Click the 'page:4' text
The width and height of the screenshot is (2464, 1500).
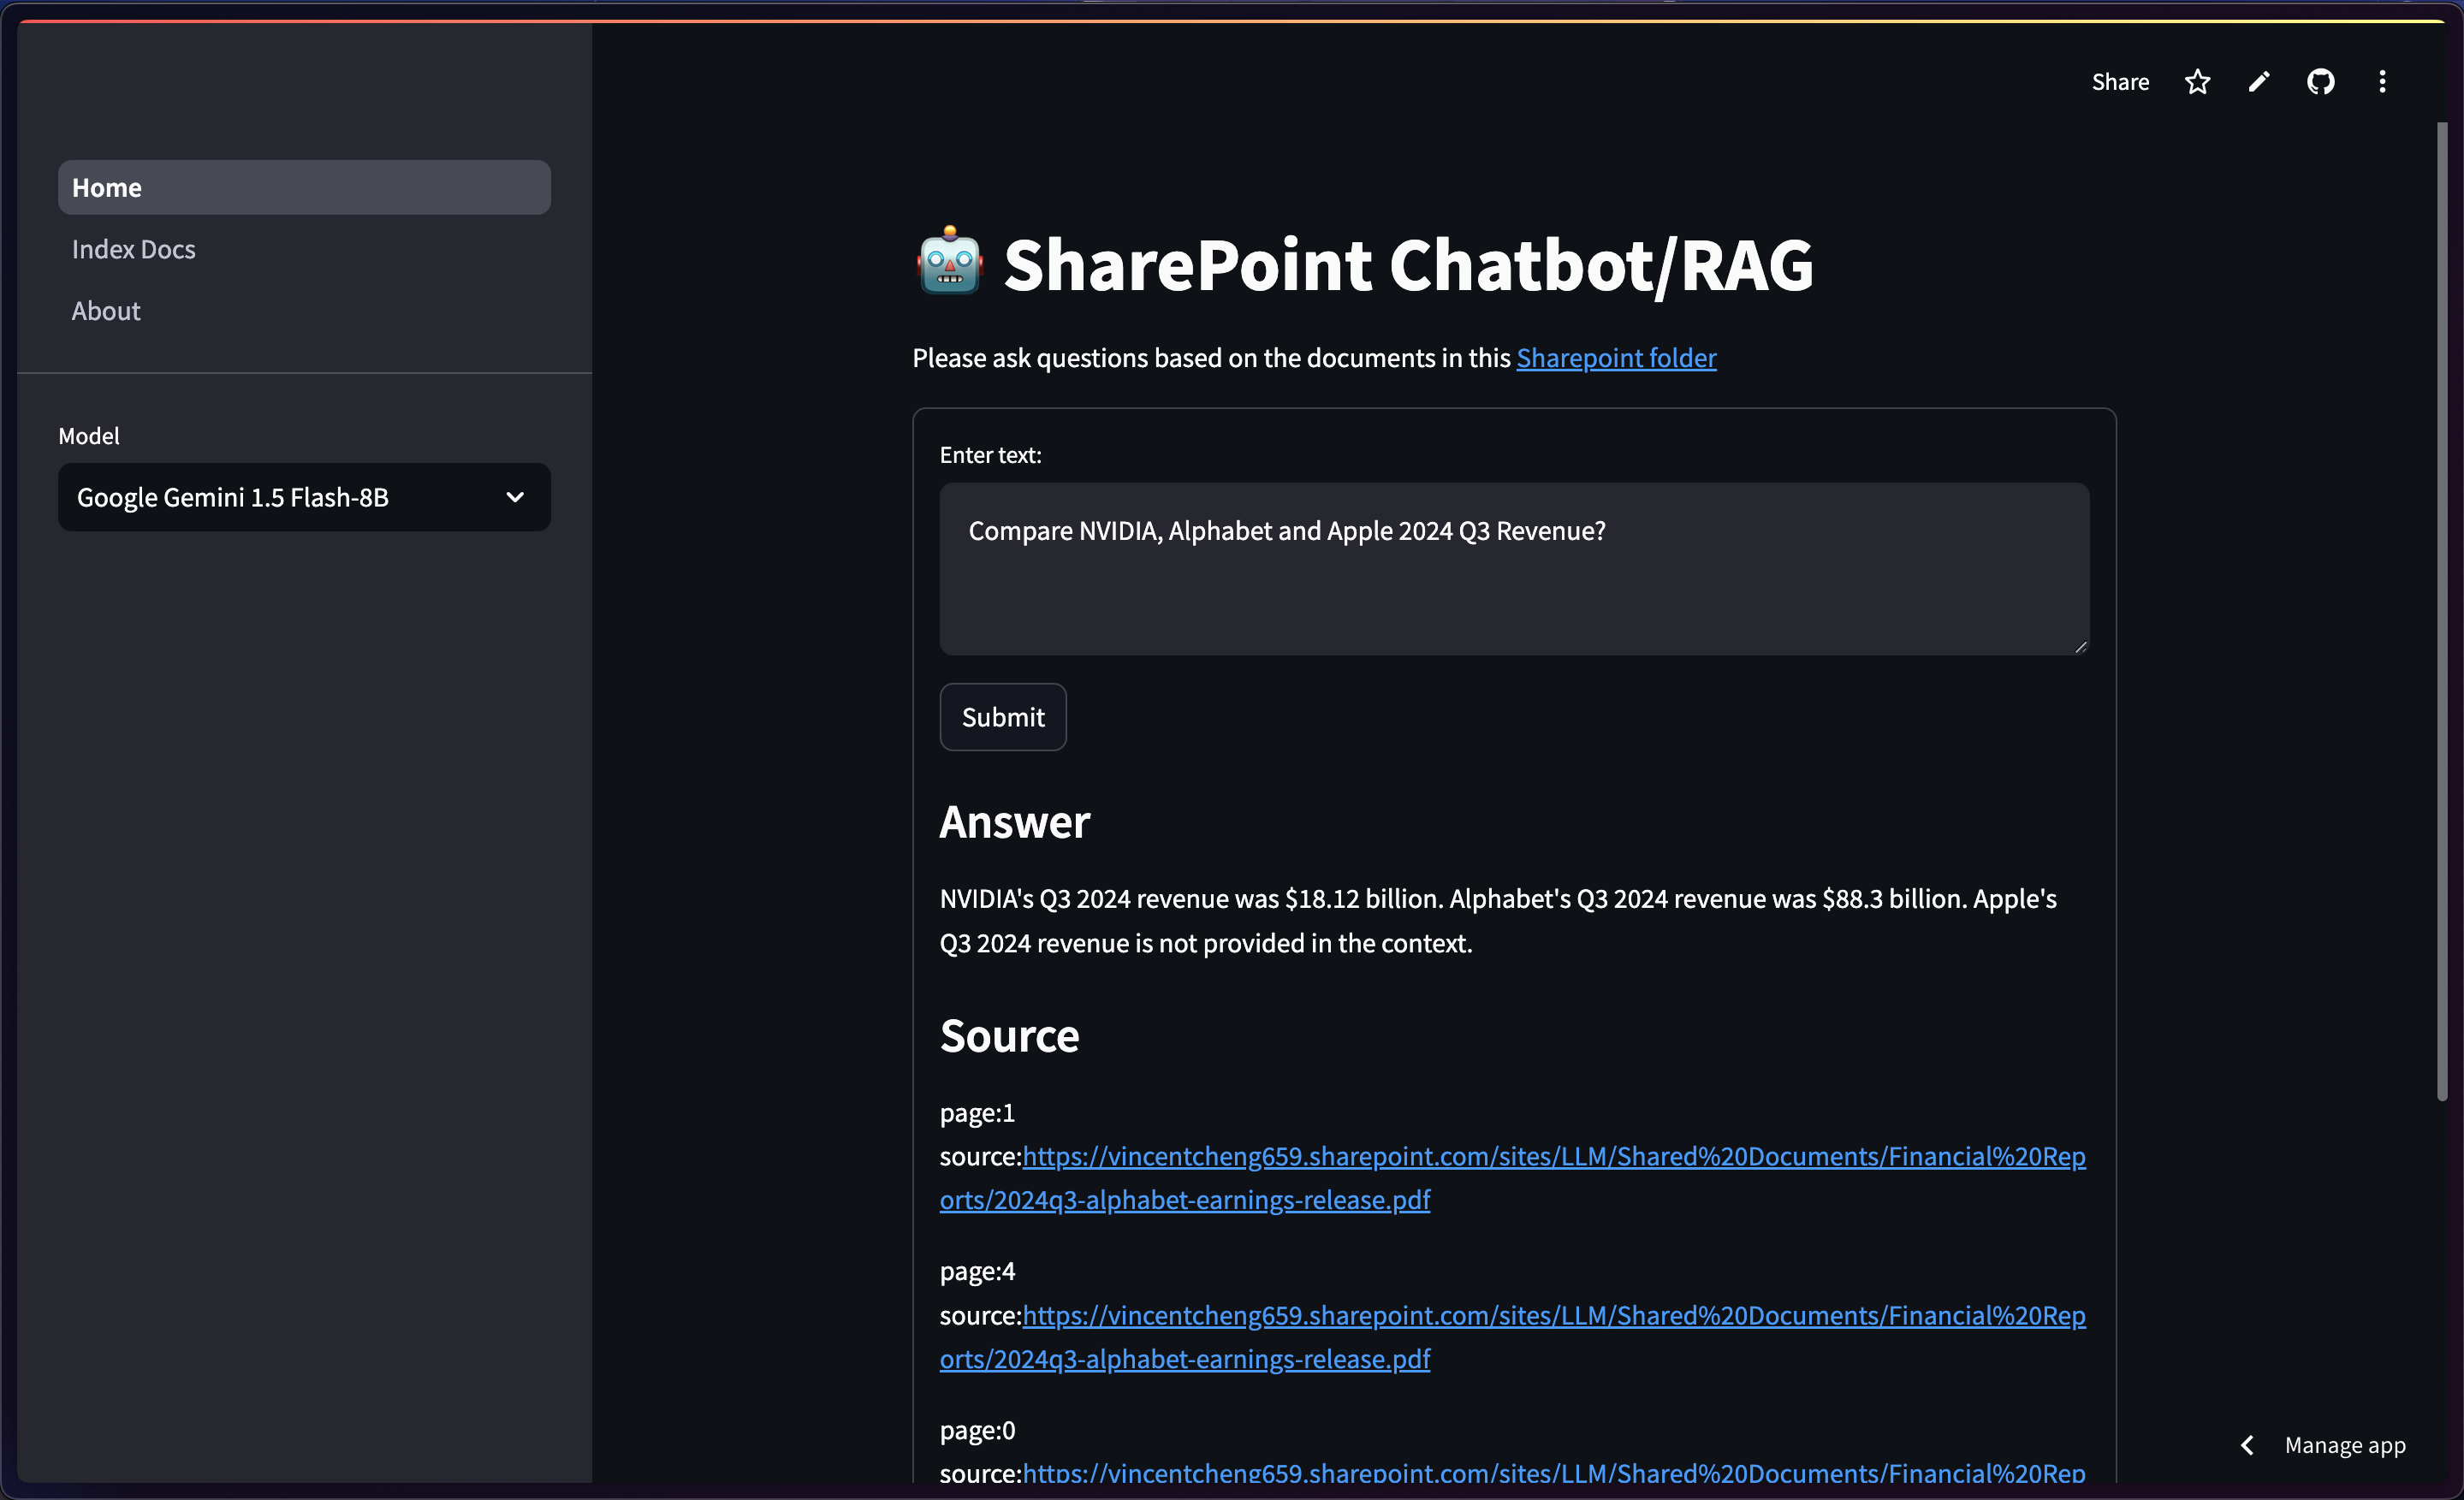point(977,1271)
